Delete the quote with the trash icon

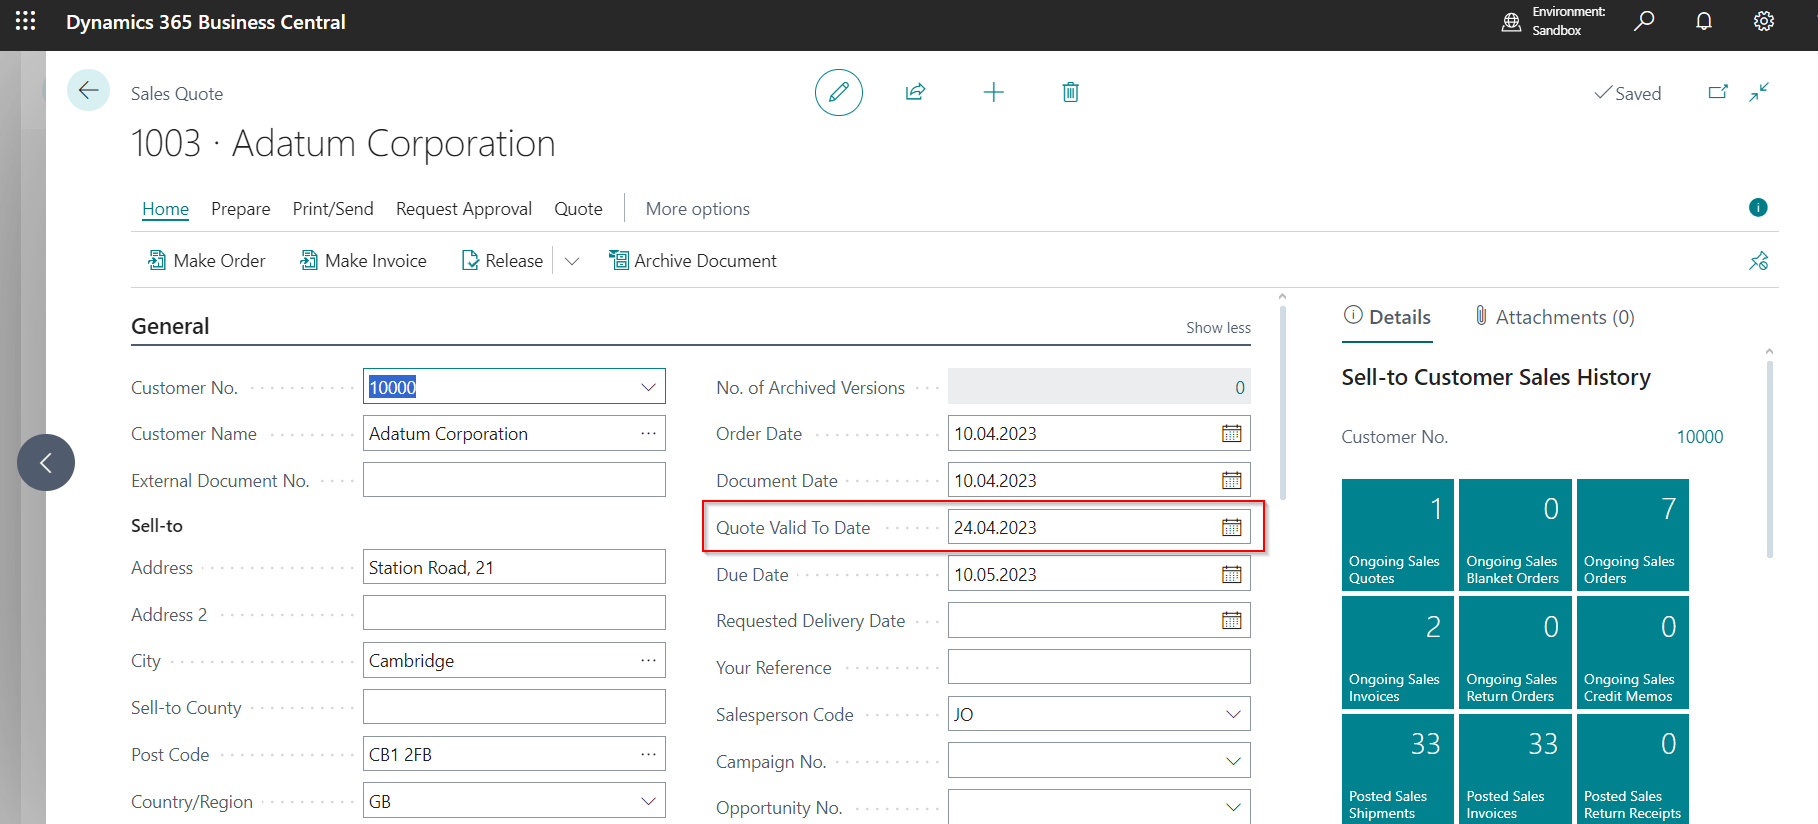pyautogui.click(x=1070, y=92)
